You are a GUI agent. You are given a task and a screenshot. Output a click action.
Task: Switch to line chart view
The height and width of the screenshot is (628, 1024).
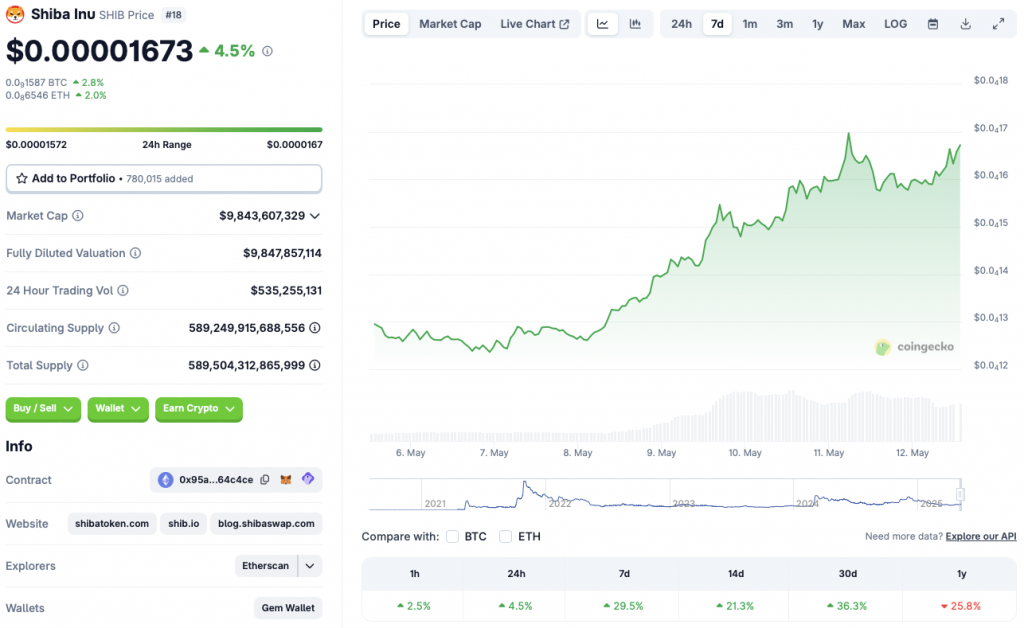602,24
